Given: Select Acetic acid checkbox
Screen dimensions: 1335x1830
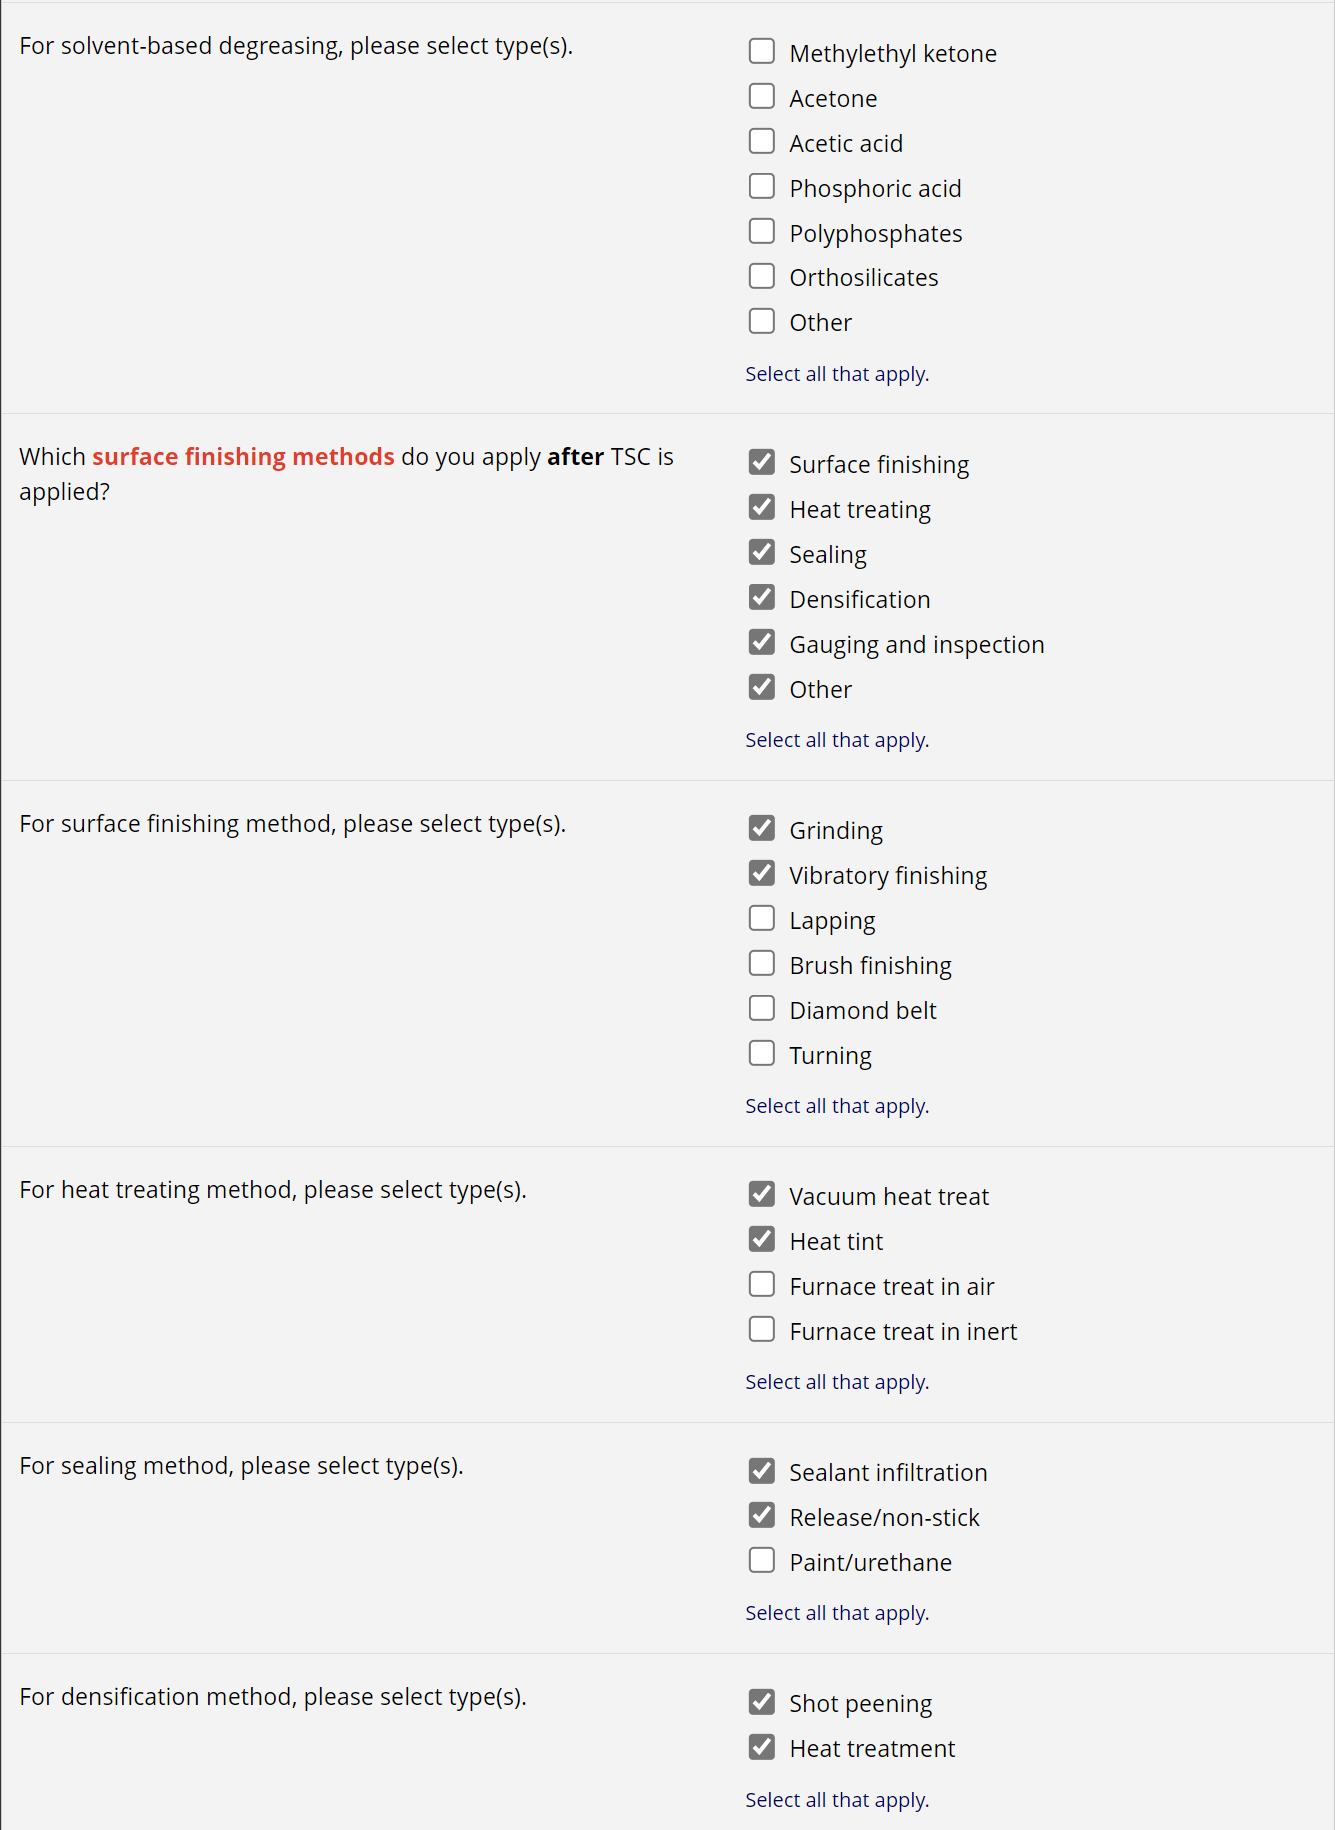Looking at the screenshot, I should (762, 141).
